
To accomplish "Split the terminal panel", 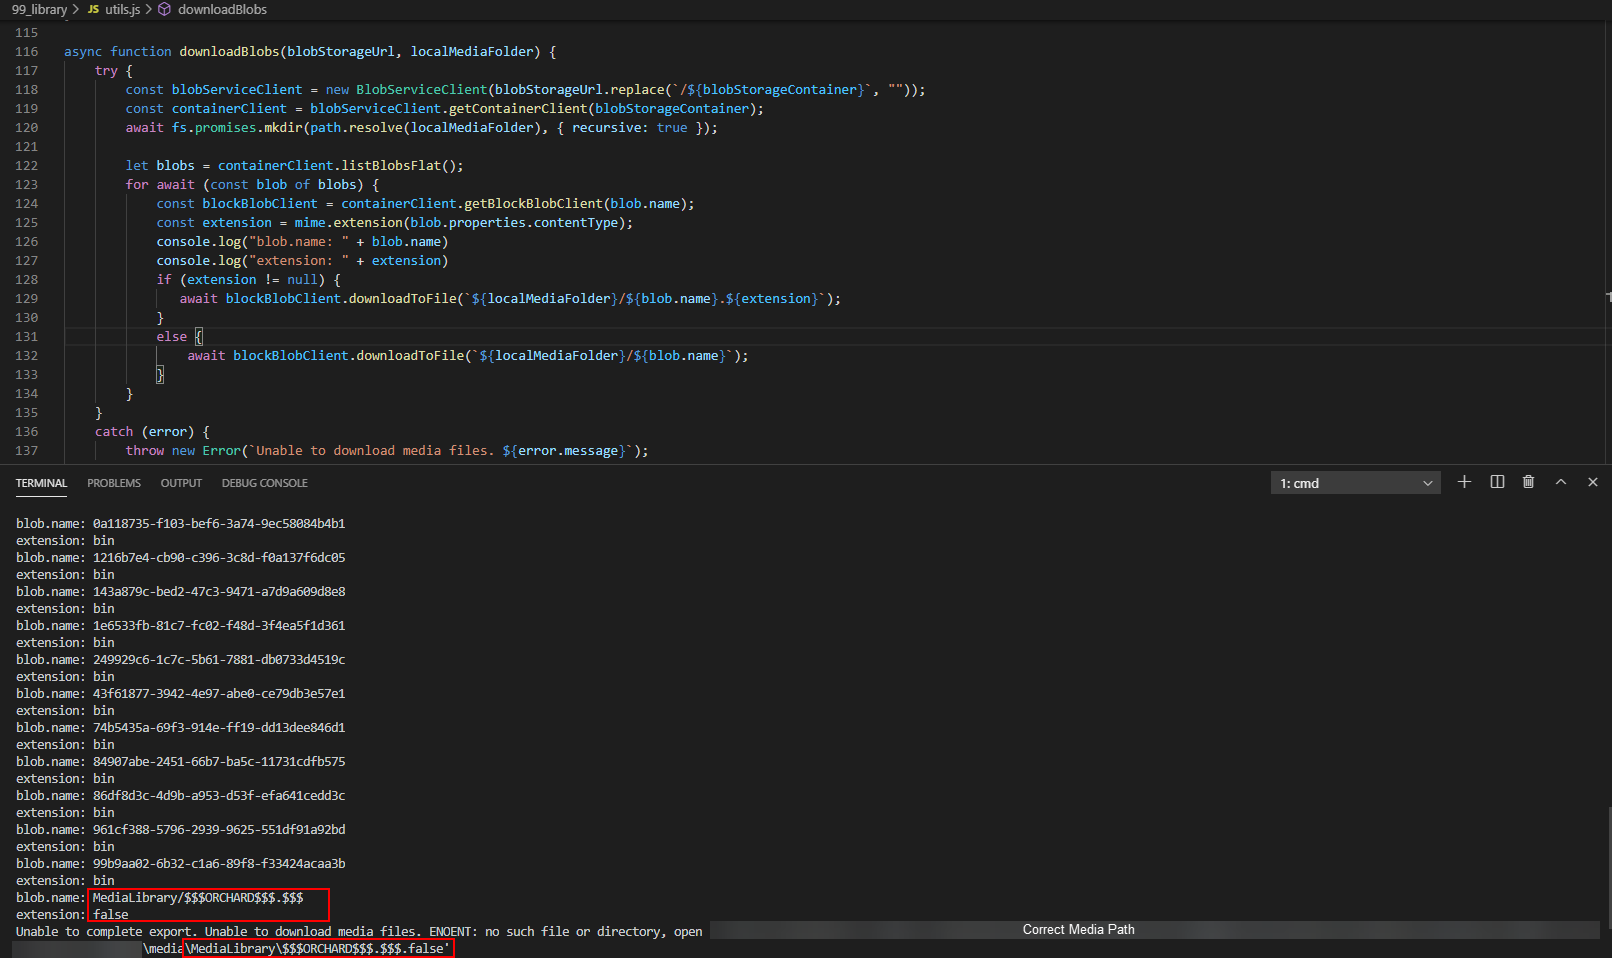I will pos(1497,482).
